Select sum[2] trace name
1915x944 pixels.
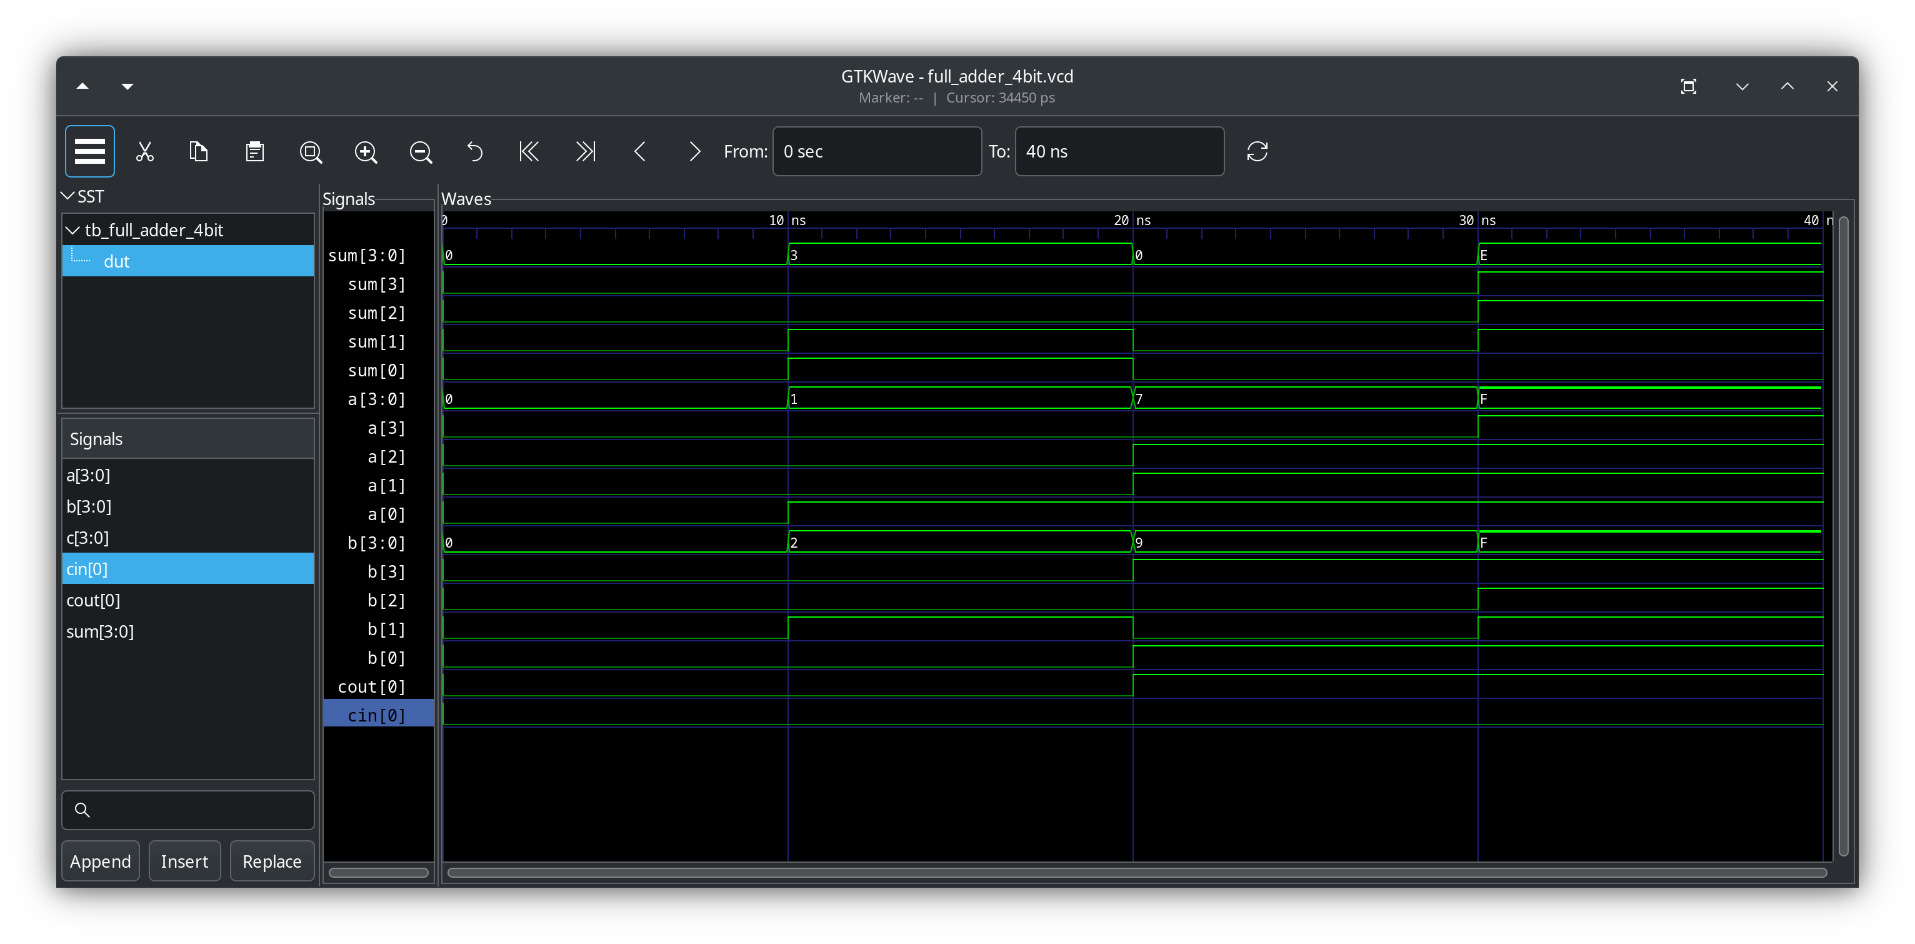click(x=378, y=313)
